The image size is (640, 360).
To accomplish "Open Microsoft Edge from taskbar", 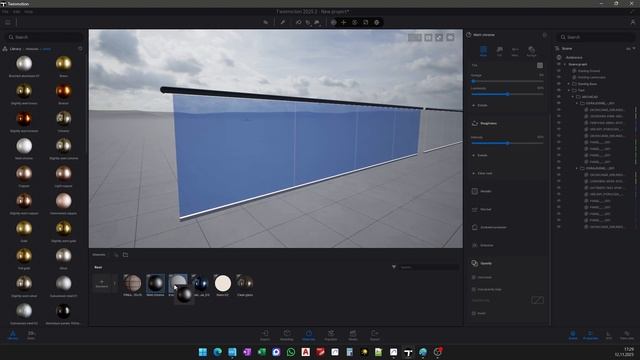I will tap(218, 352).
